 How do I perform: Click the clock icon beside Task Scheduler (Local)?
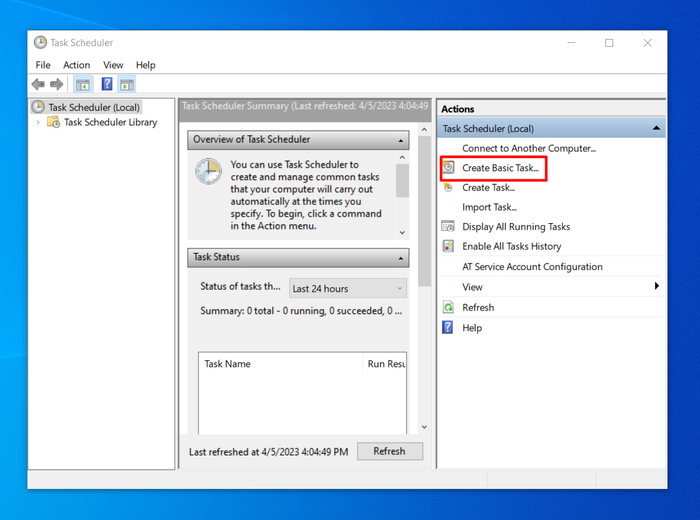coord(38,107)
